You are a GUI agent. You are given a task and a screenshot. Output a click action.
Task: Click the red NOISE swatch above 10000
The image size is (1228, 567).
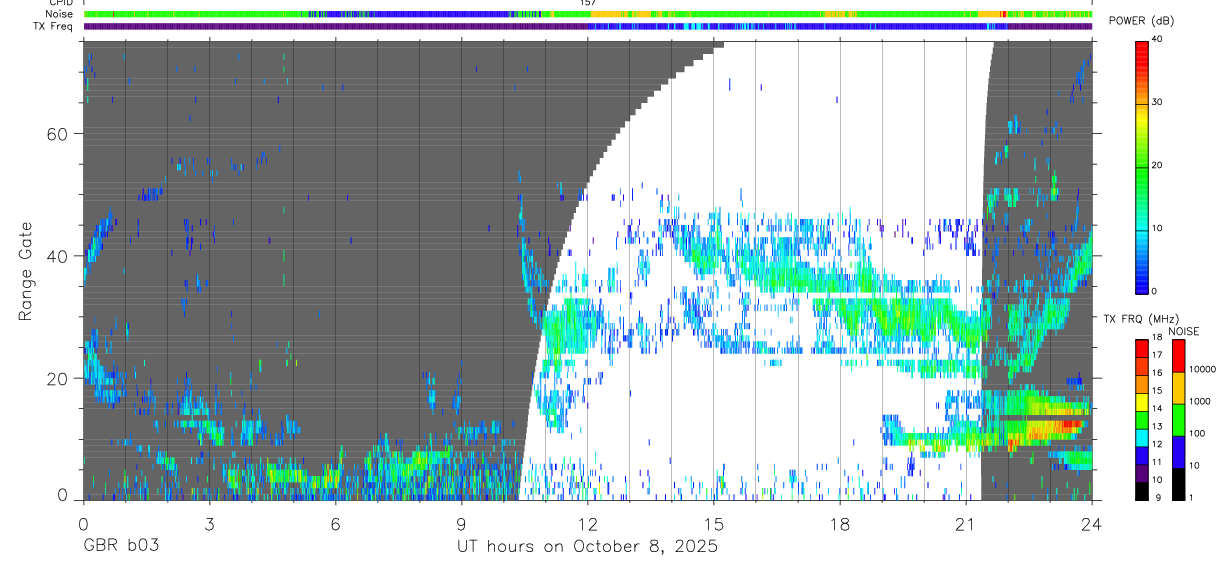pyautogui.click(x=1178, y=356)
